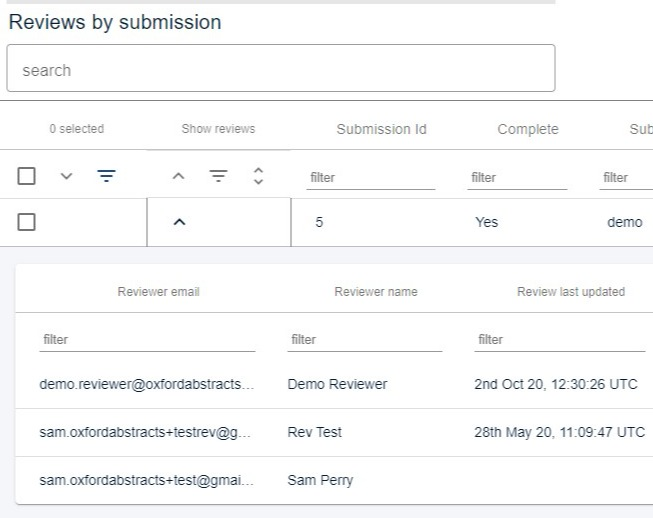Focus the Reviews by submission search box
Image resolution: width=653 pixels, height=518 pixels.
(280, 70)
